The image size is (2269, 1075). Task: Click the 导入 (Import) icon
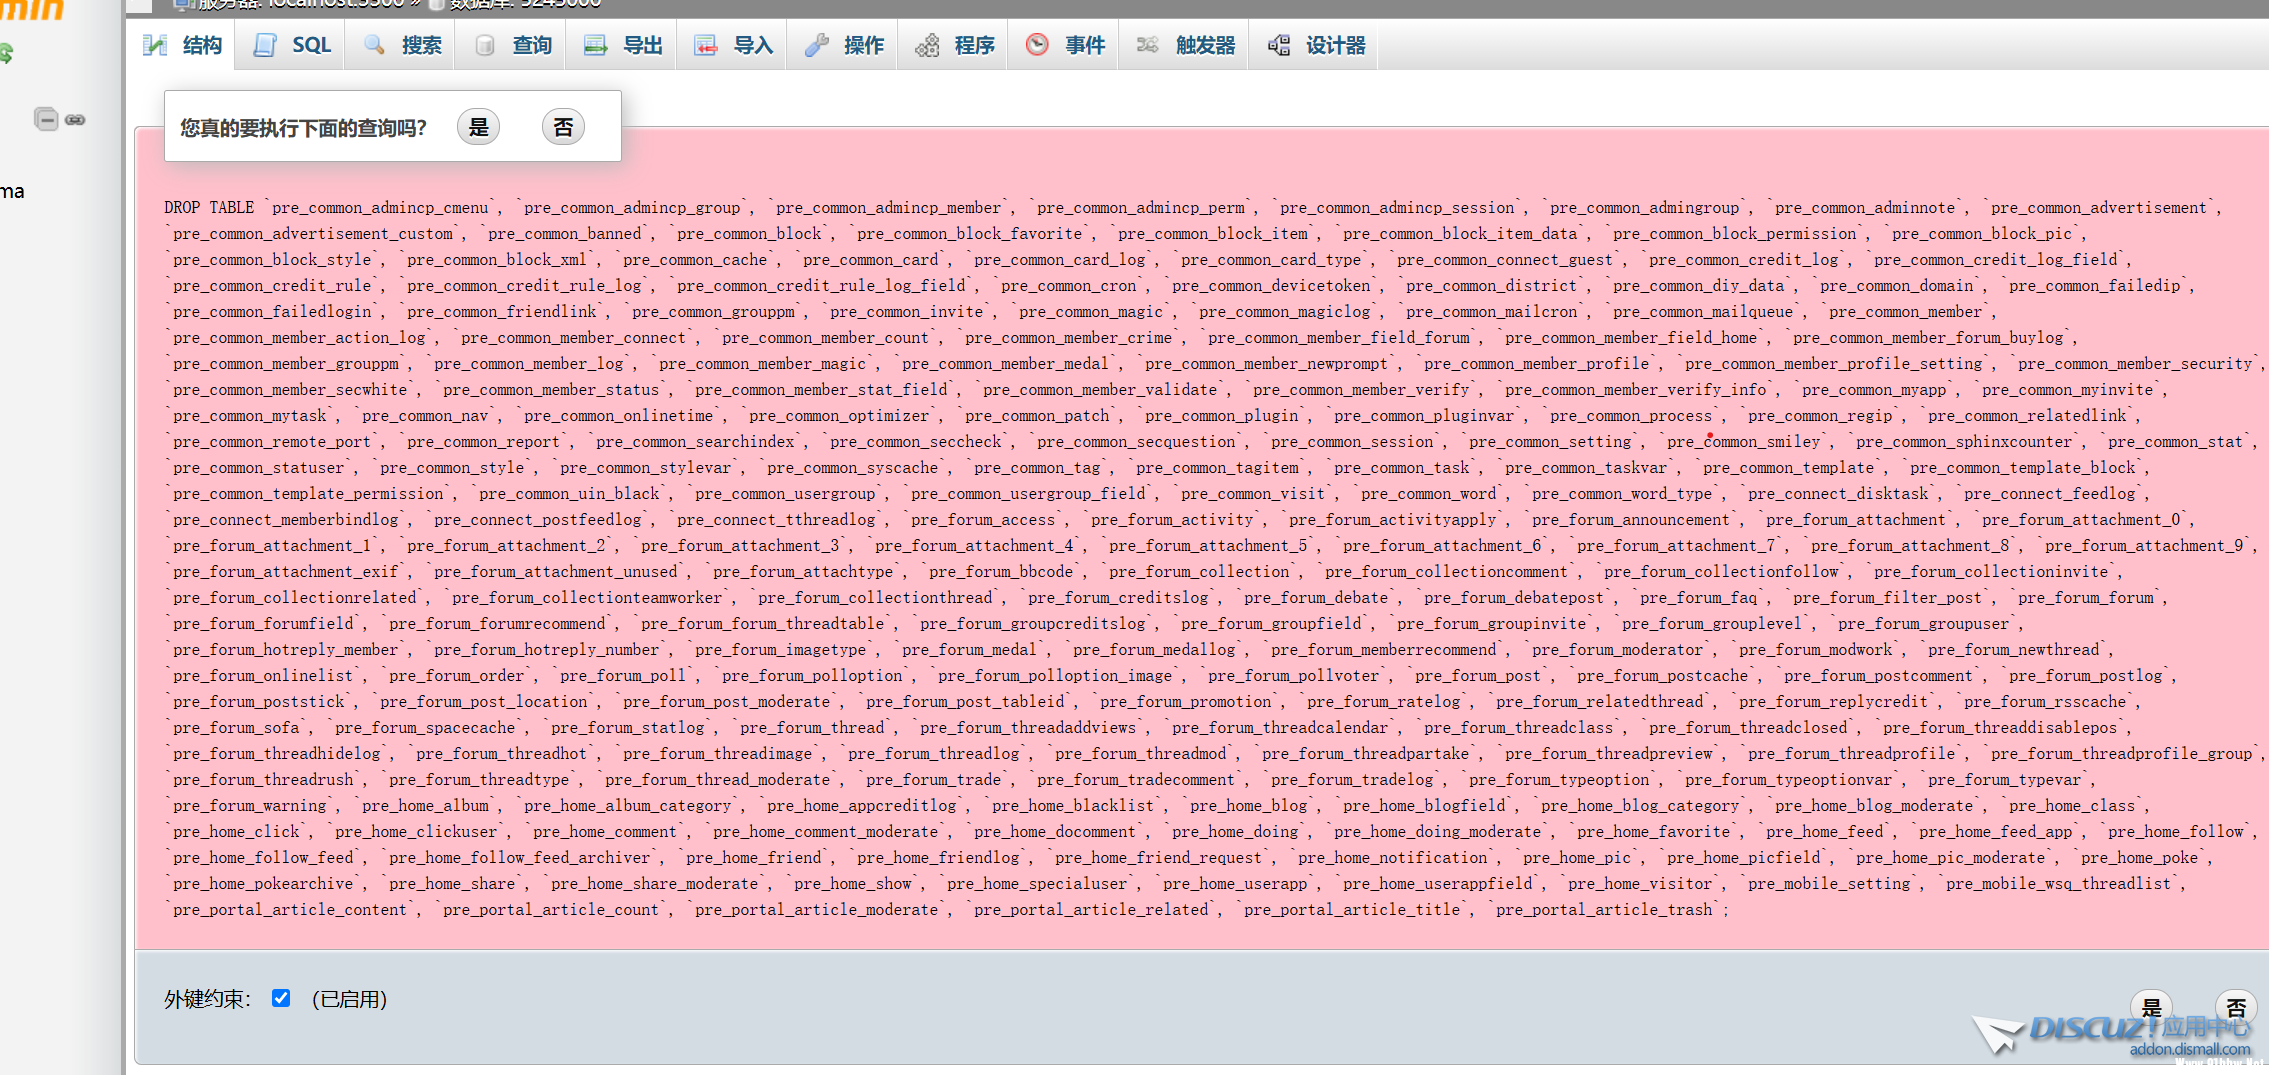706,45
